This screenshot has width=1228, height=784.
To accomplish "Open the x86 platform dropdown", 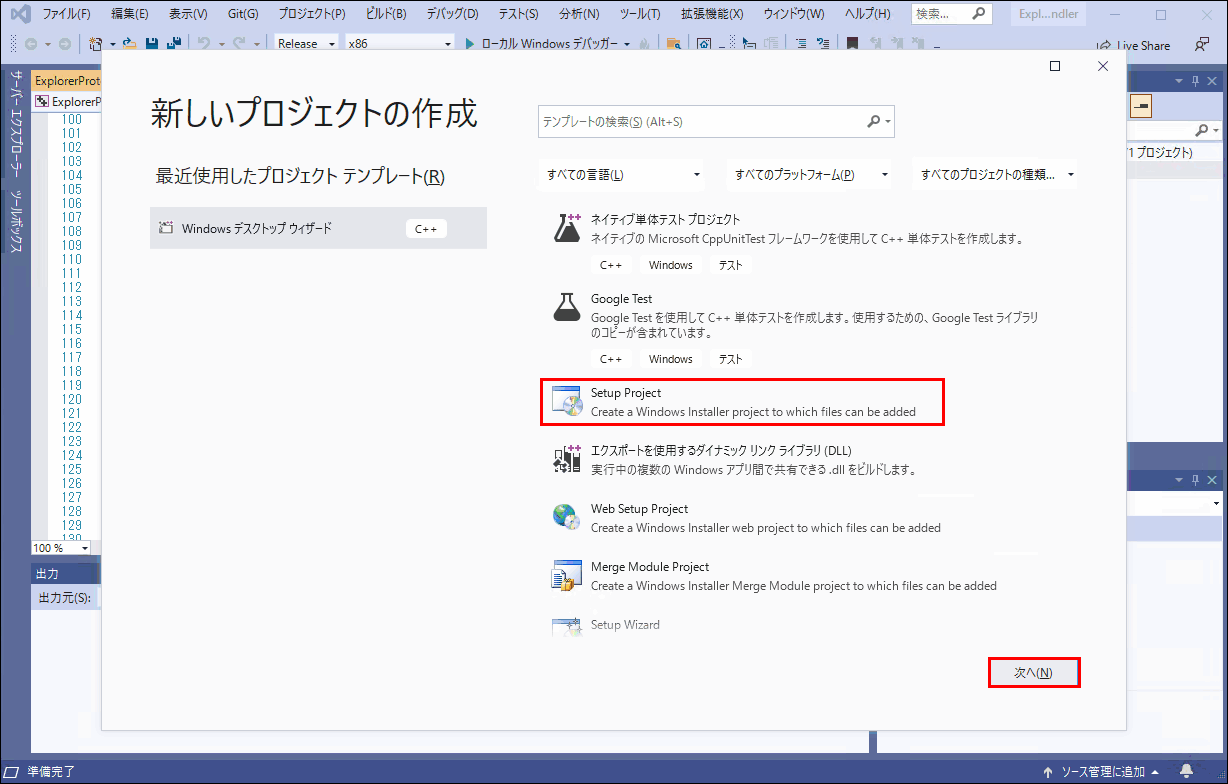I will coord(399,44).
